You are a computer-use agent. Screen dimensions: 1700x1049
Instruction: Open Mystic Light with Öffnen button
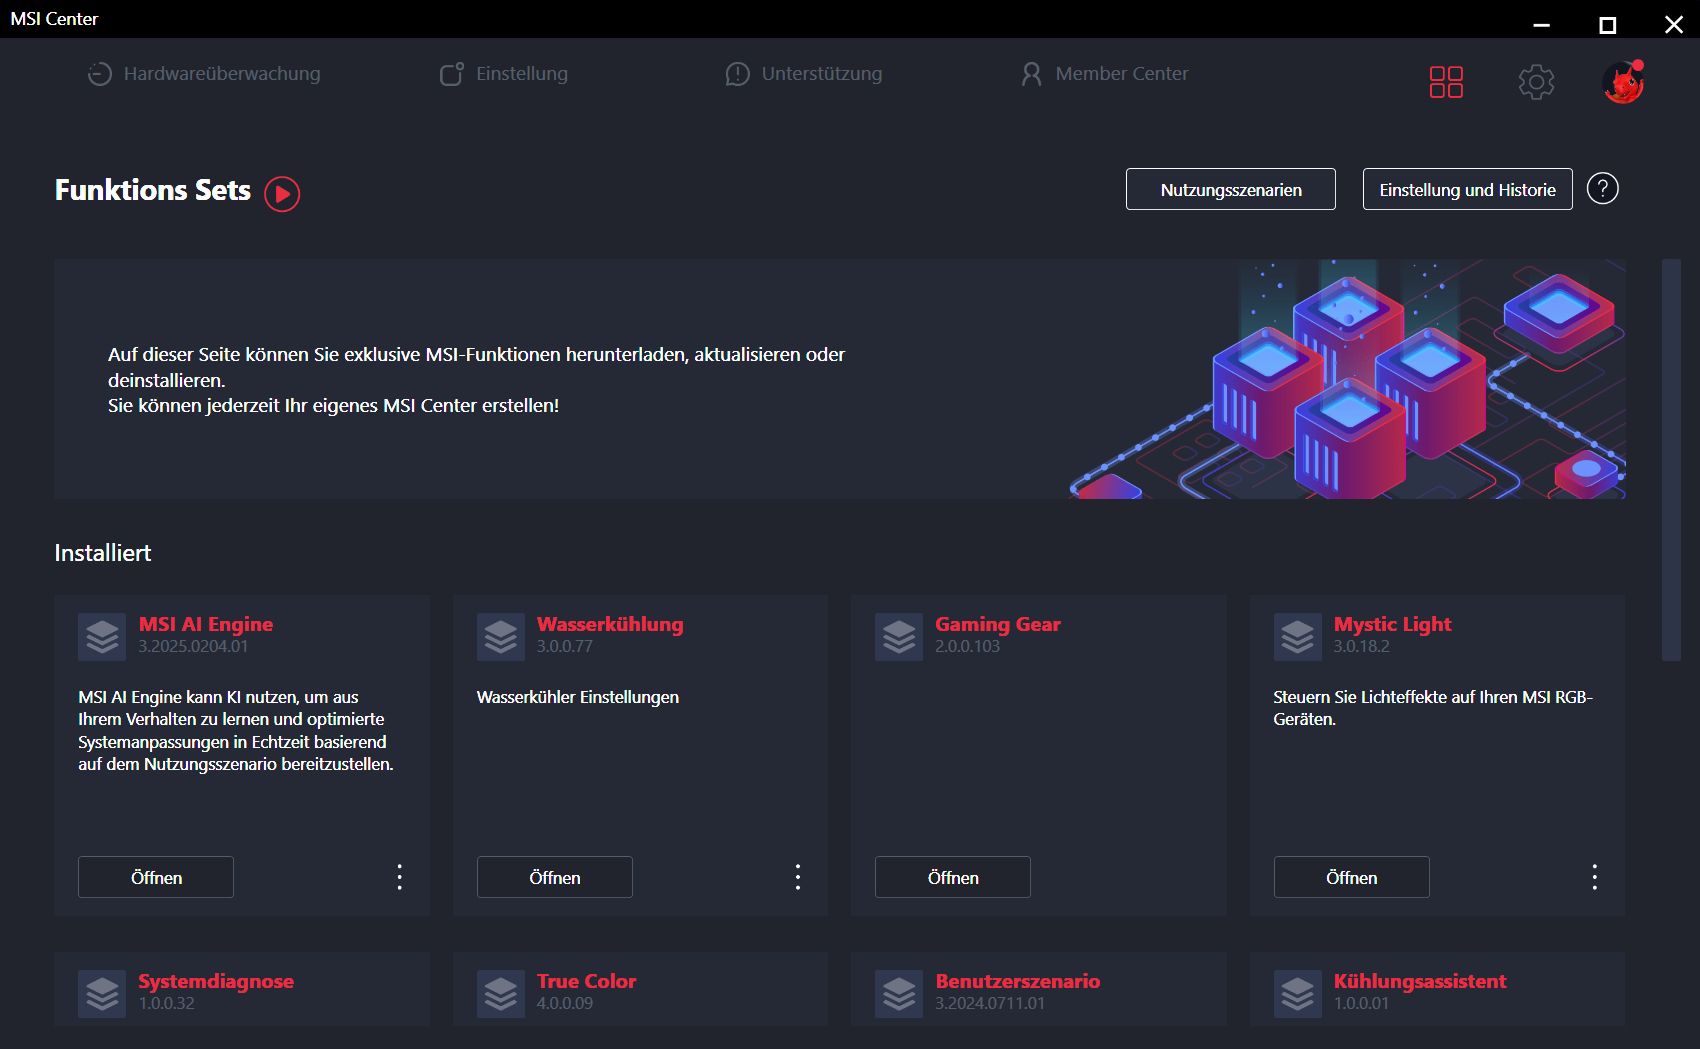pos(1351,877)
